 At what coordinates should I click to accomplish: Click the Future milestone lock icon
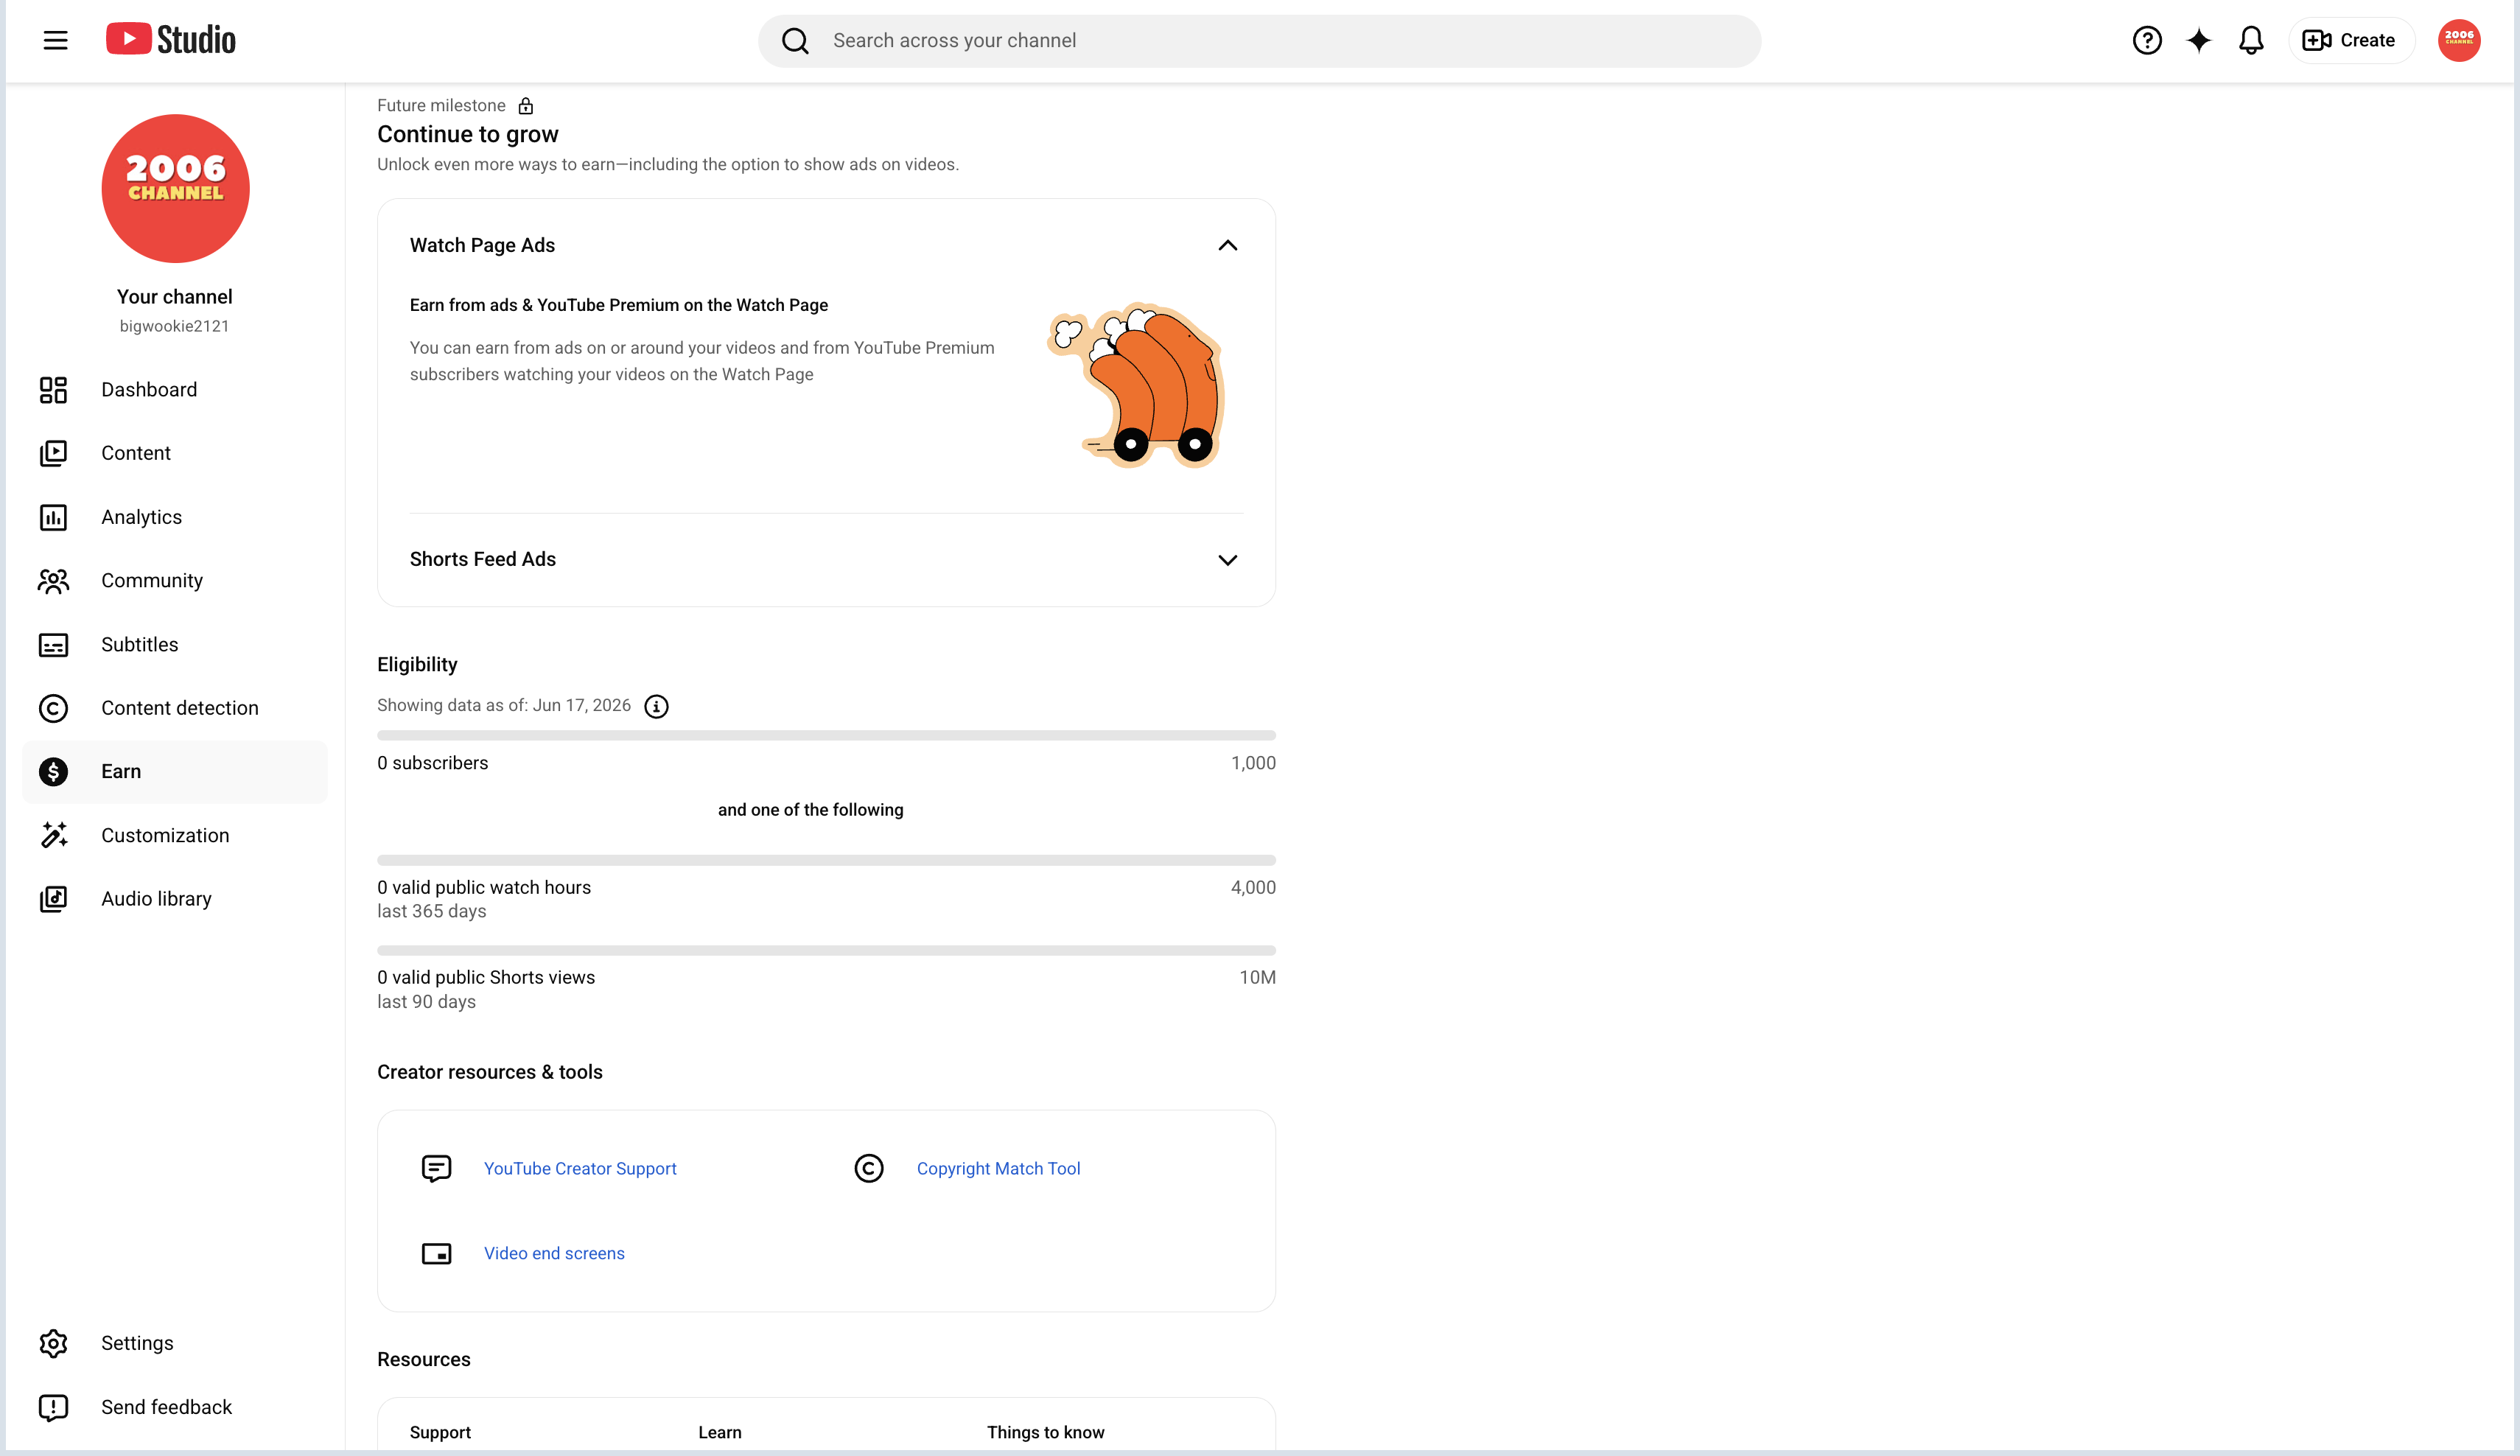pyautogui.click(x=525, y=106)
